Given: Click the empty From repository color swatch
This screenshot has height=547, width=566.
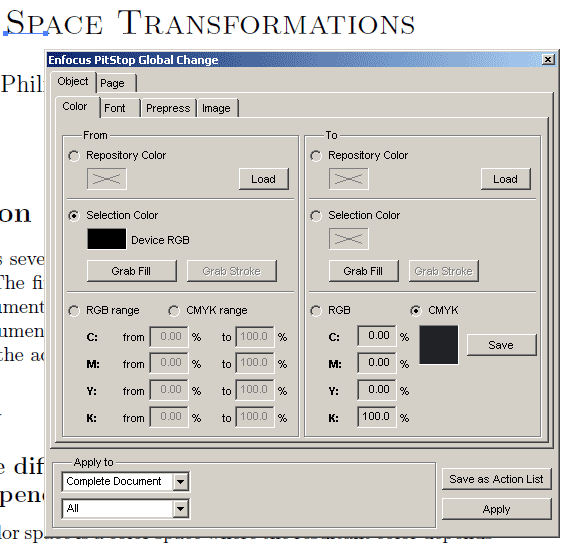Looking at the screenshot, I should [107, 179].
